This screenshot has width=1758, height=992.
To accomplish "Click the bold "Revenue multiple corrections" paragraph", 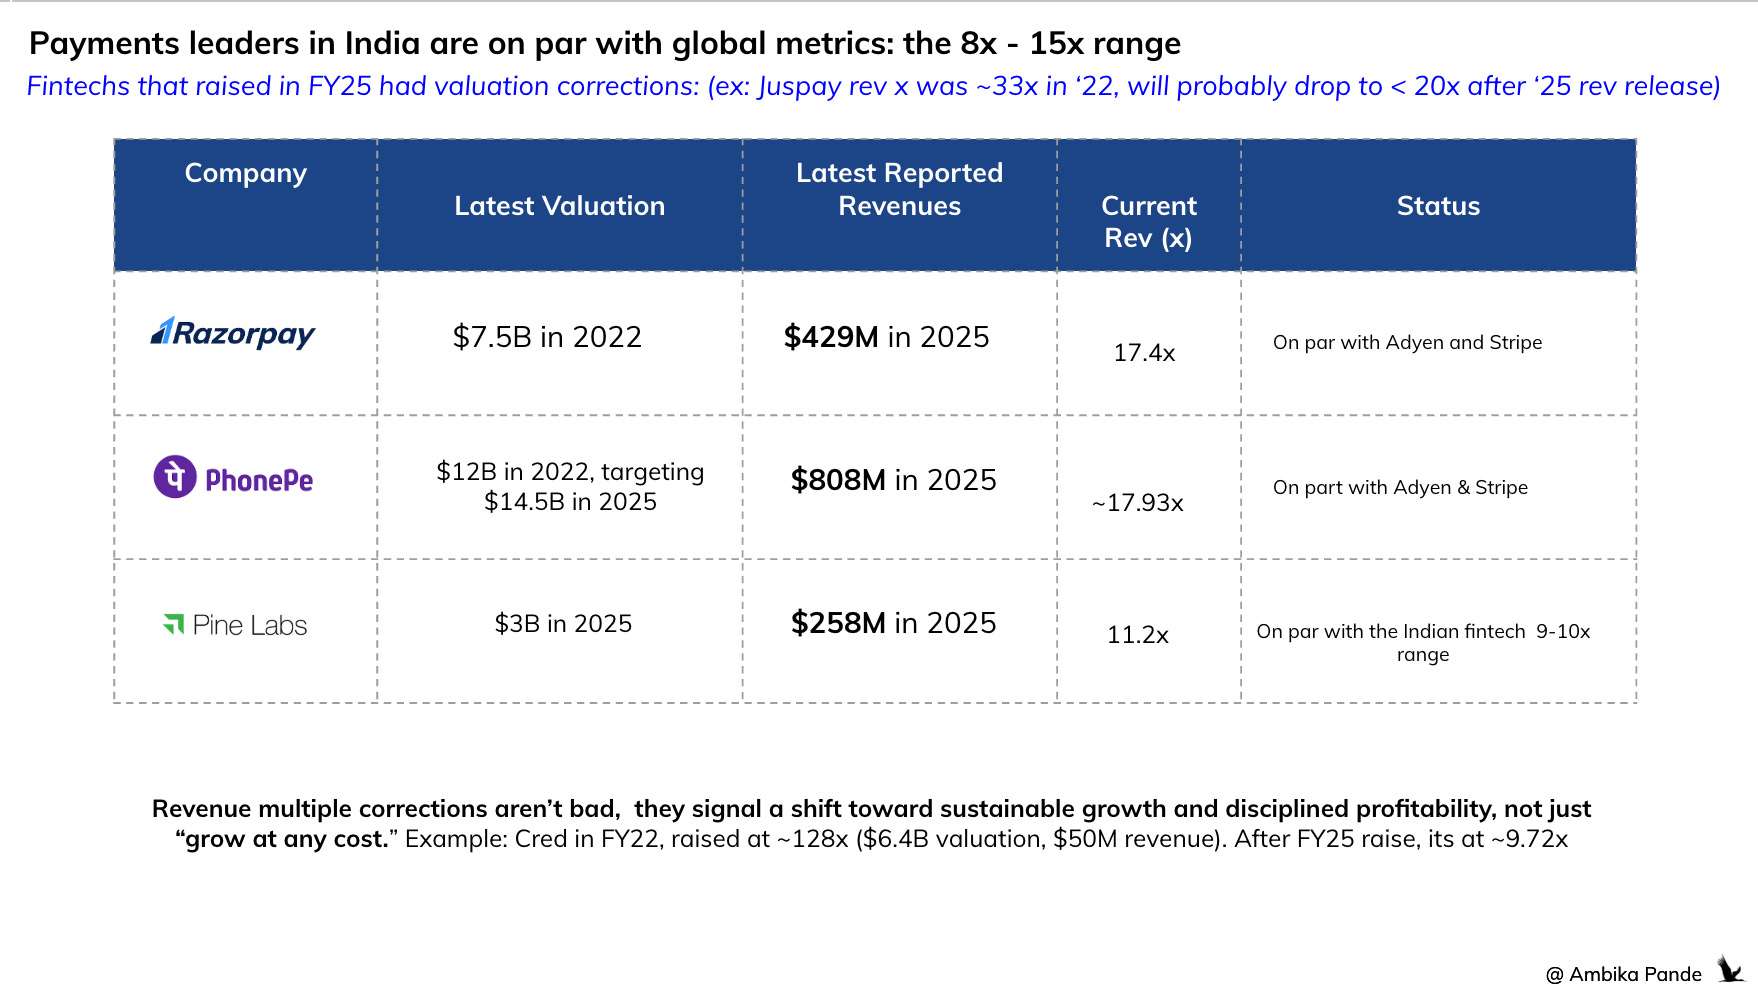I will (x=871, y=824).
